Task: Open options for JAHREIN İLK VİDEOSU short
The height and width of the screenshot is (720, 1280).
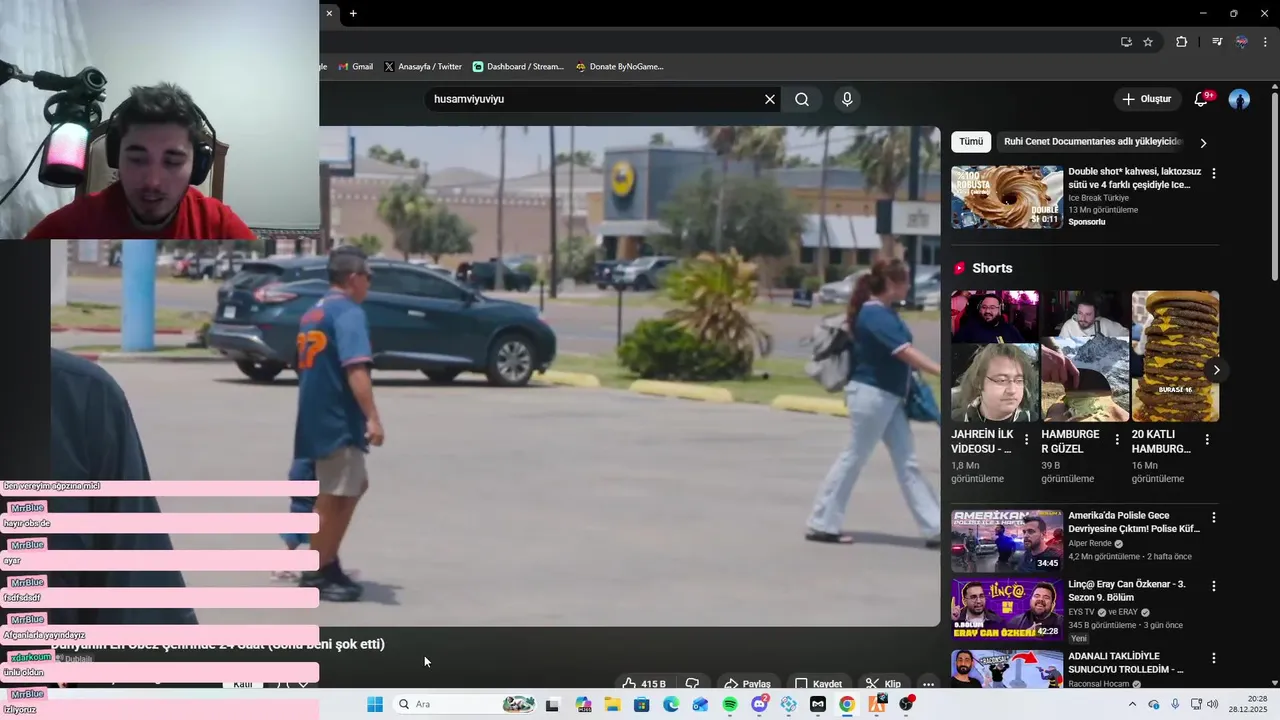Action: point(1026,440)
